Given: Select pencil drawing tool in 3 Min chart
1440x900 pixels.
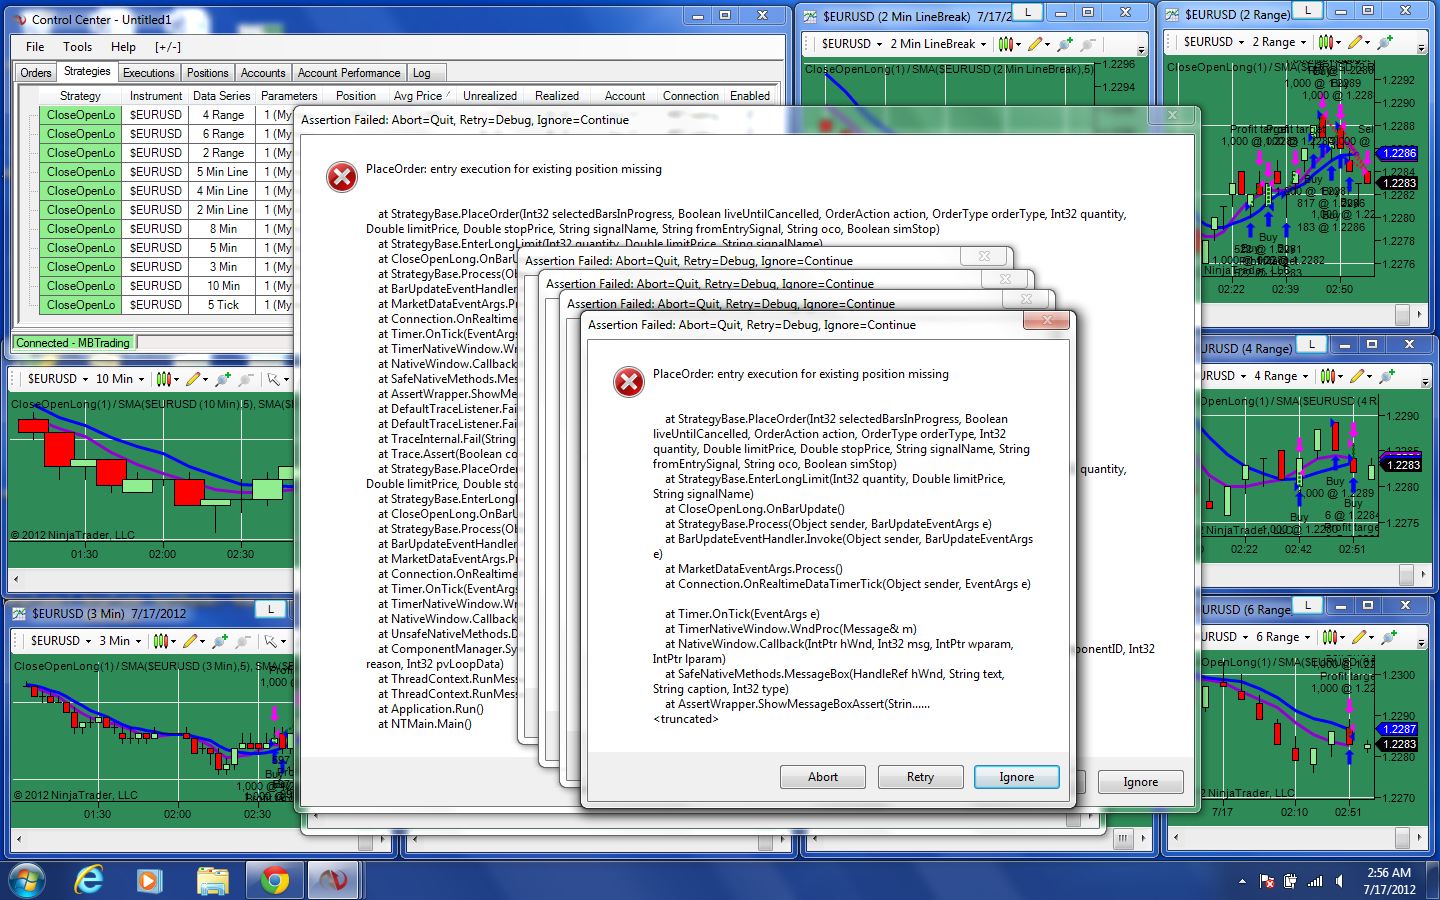Looking at the screenshot, I should tap(193, 641).
